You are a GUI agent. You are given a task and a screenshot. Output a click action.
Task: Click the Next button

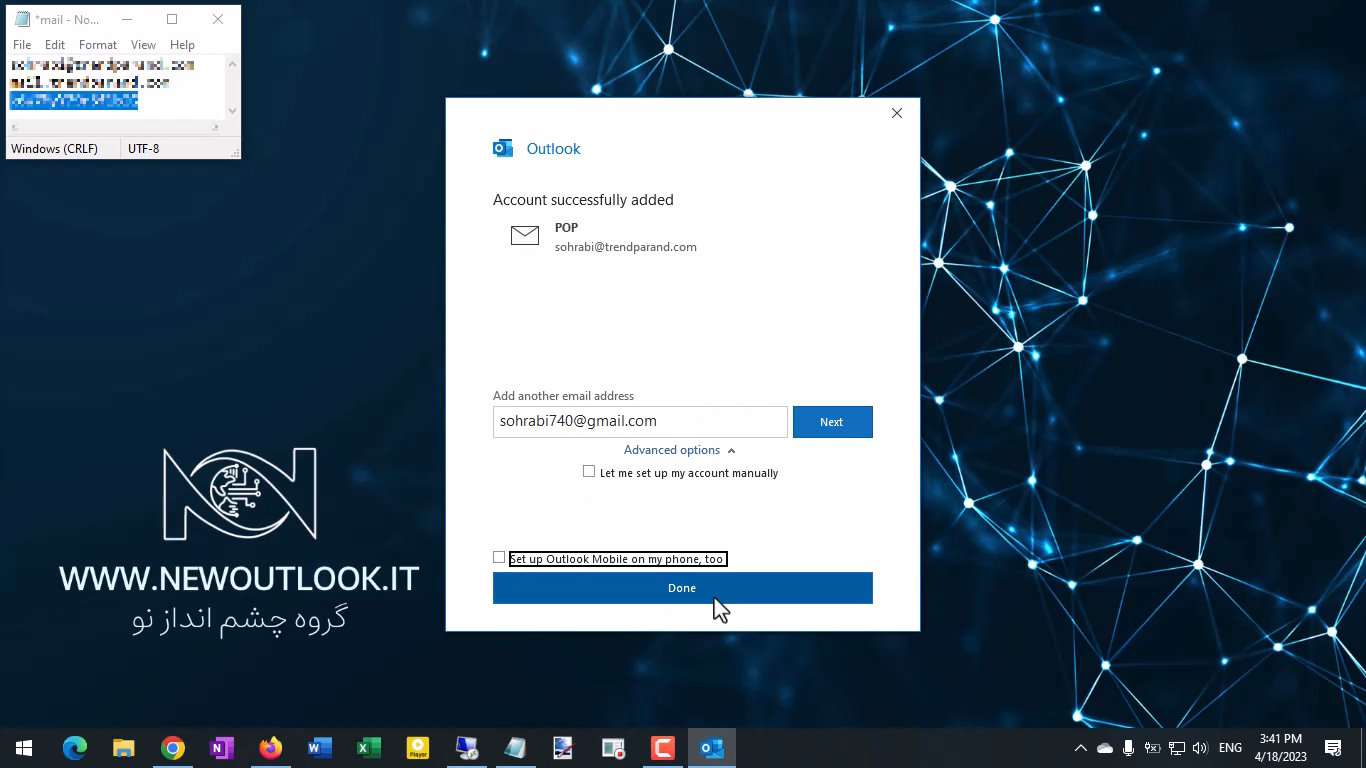(832, 422)
